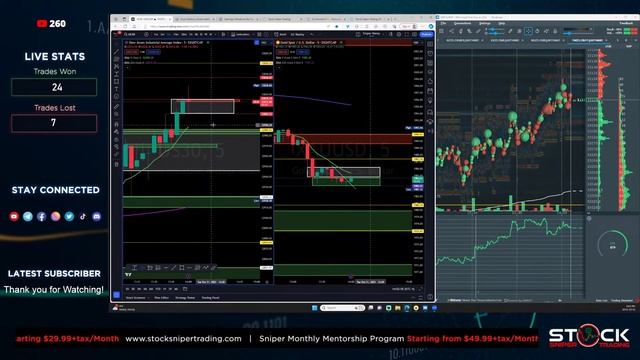Open the ideas lightbulb icon in the right sidebar

tap(430, 101)
